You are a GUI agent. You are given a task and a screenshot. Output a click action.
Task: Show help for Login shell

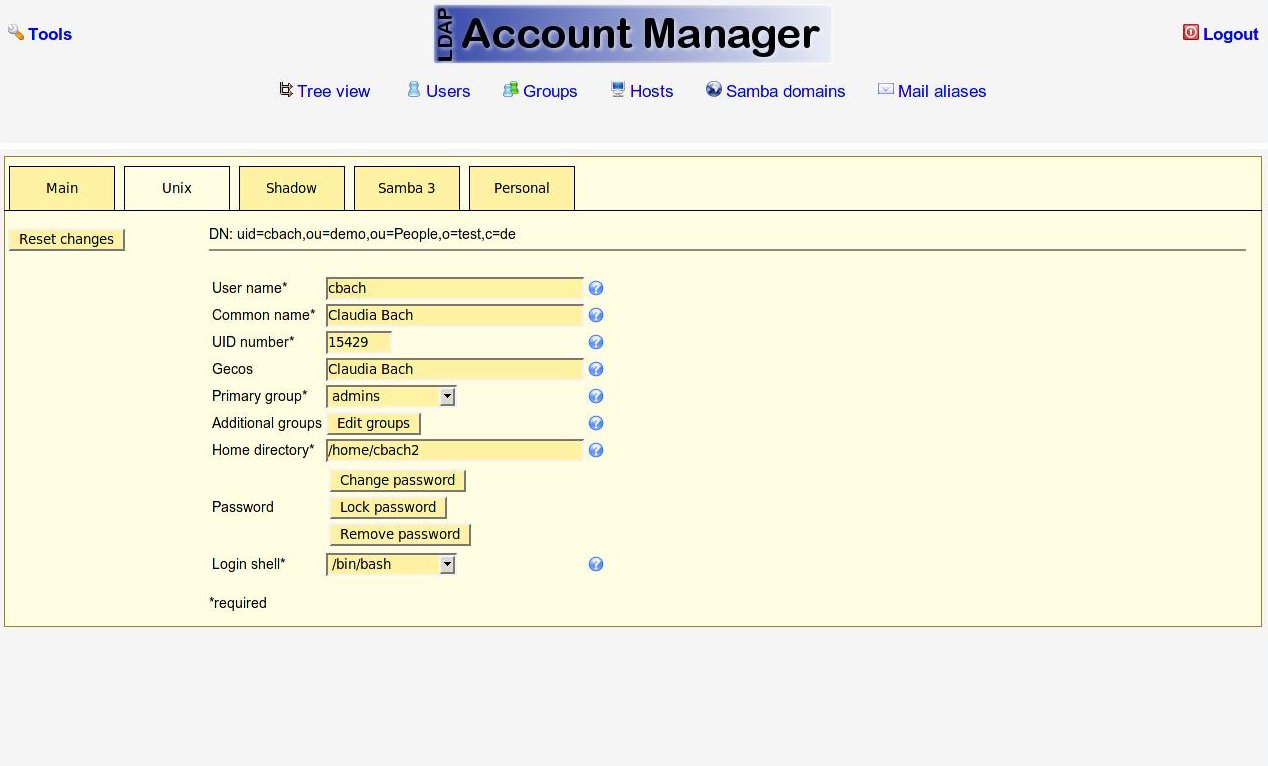click(596, 564)
